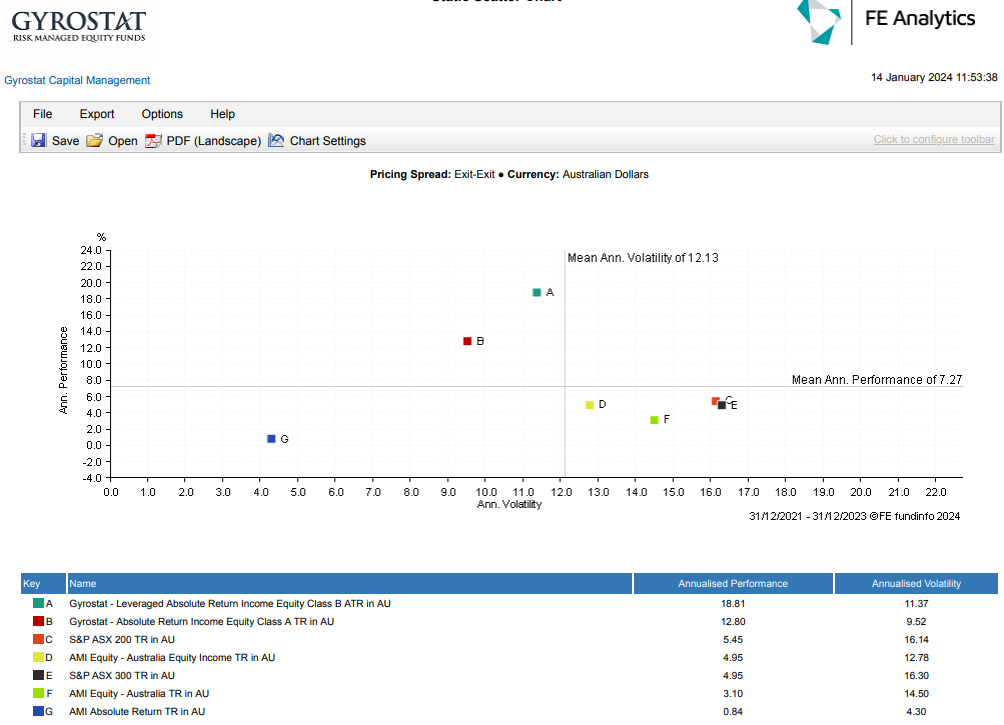Click volatility value 14.50
Image resolution: width=1004 pixels, height=725 pixels.
point(916,694)
